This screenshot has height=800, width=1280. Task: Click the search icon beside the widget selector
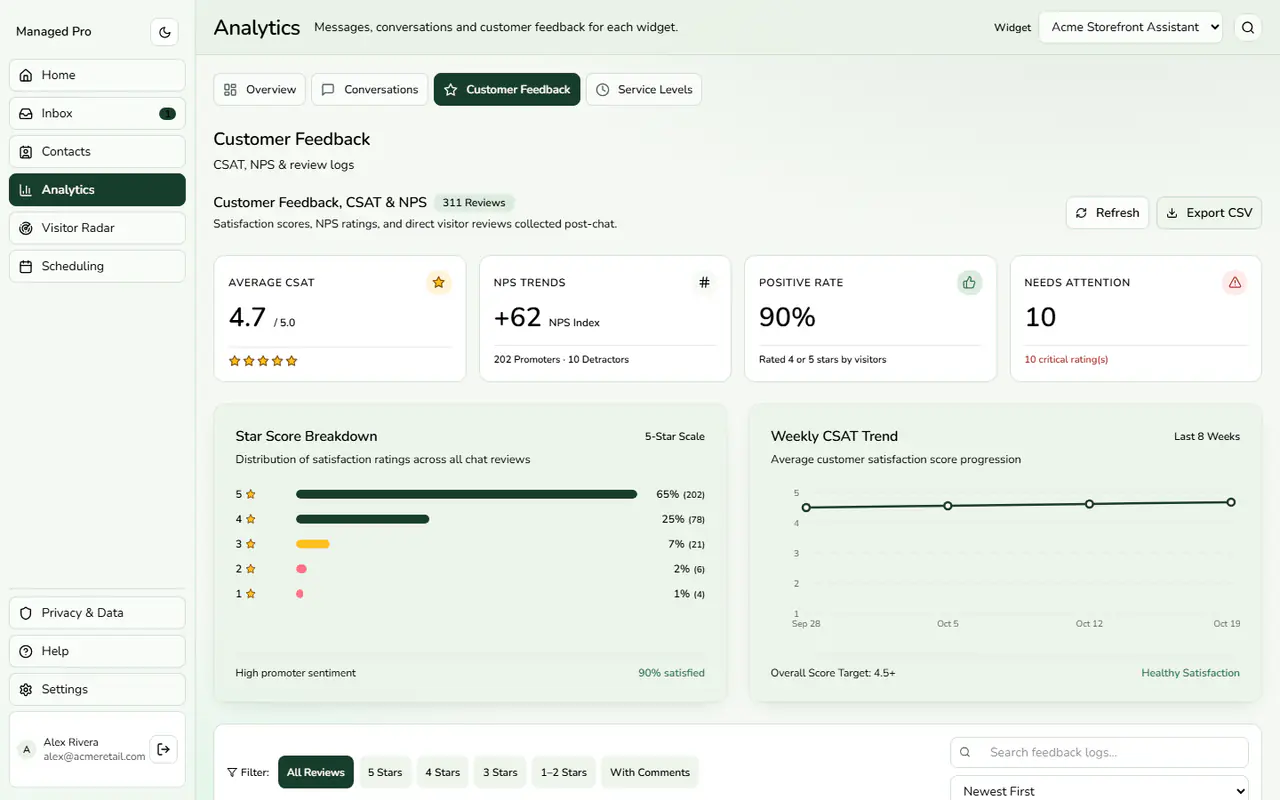coord(1248,28)
